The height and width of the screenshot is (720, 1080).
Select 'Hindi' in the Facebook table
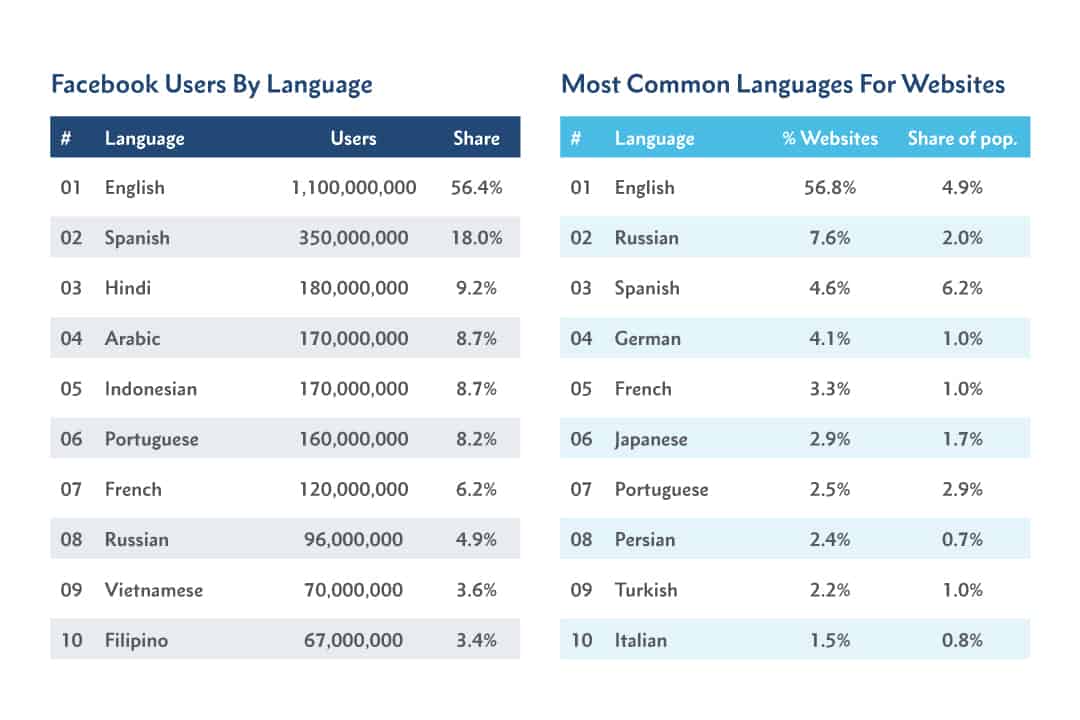(127, 288)
